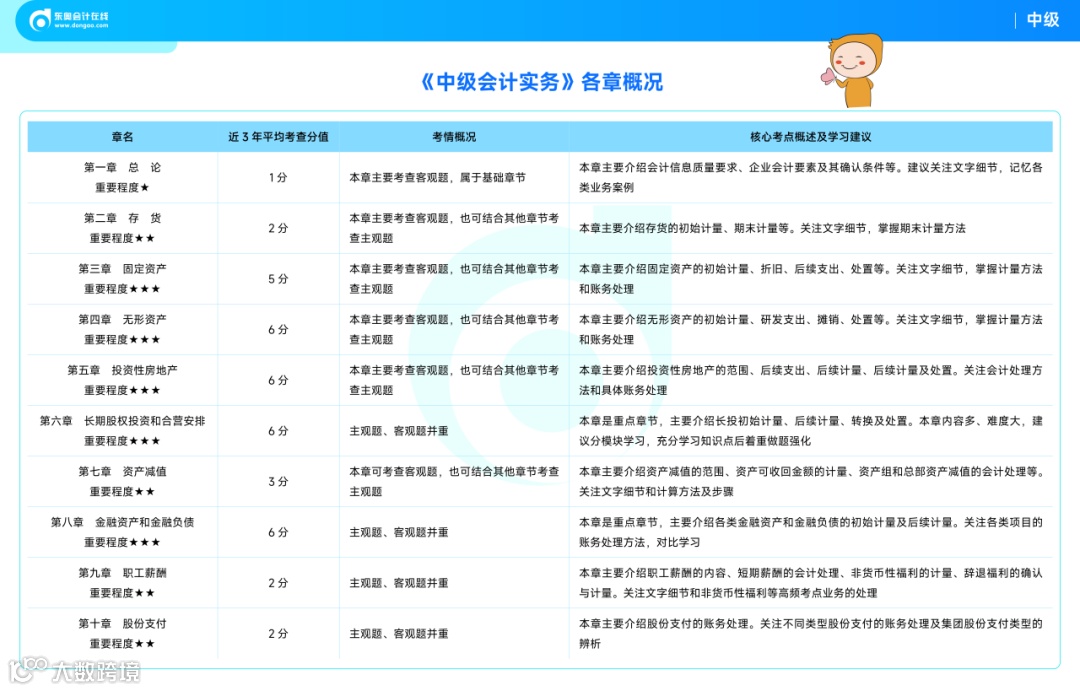Screen dimensions: 1080x691
Task: Click the 长投 key chapter advice text
Action: [811, 431]
